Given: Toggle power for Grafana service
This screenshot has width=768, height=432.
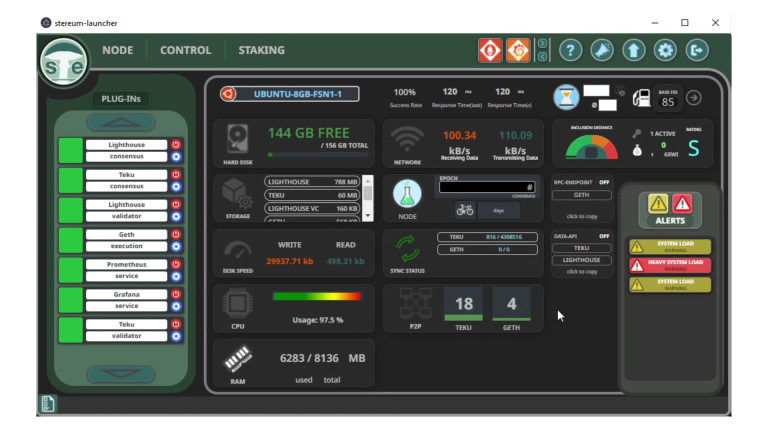Looking at the screenshot, I should coord(176,294).
